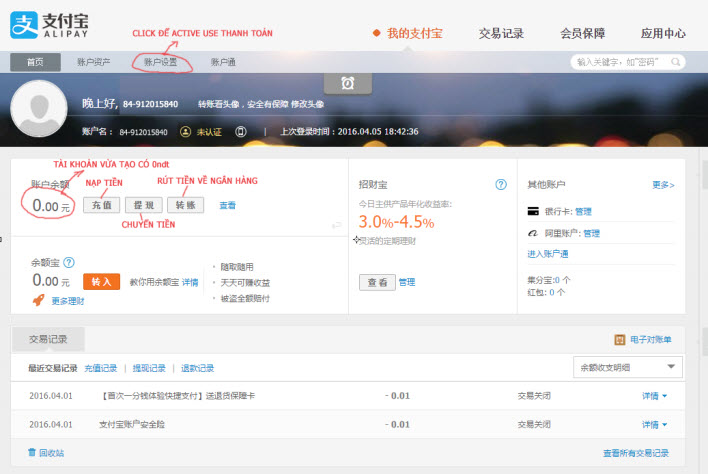Click the 修改头像 link
This screenshot has width=708, height=474.
point(307,104)
